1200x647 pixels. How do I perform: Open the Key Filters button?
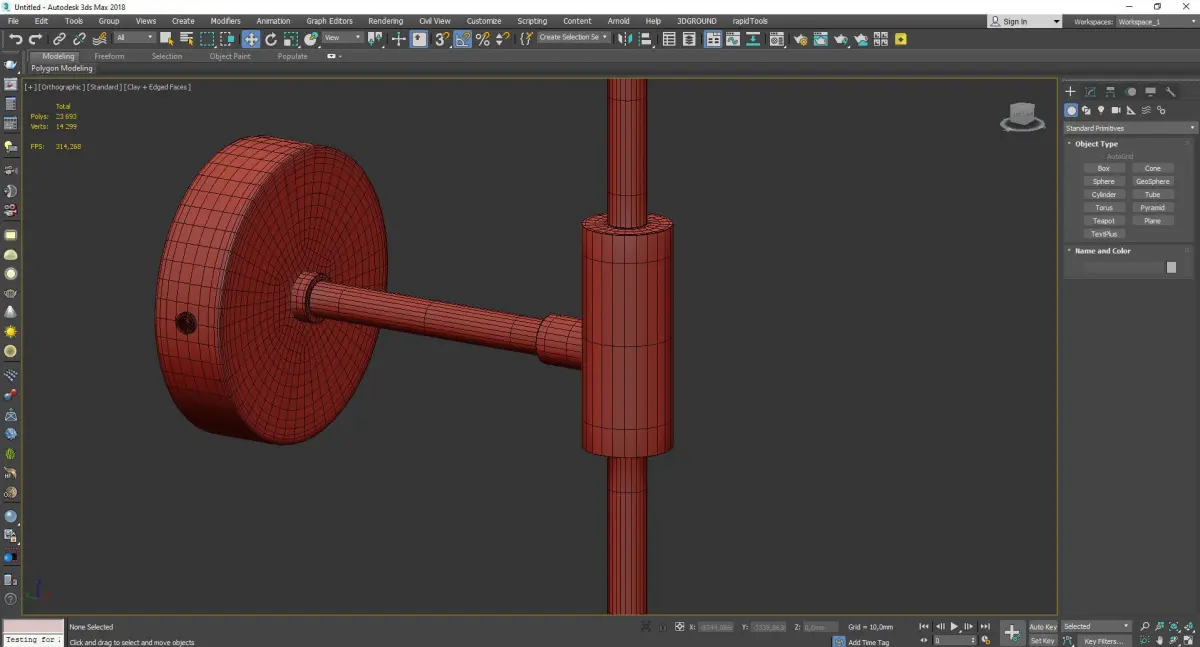pos(1103,641)
